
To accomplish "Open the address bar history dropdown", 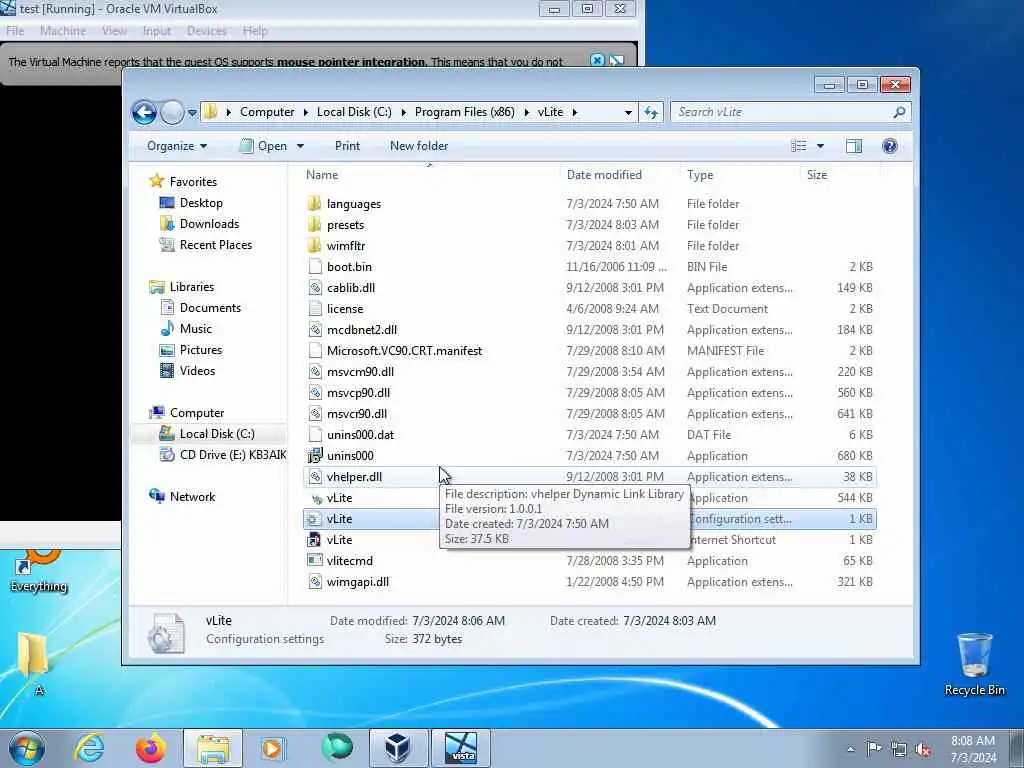I will [628, 112].
